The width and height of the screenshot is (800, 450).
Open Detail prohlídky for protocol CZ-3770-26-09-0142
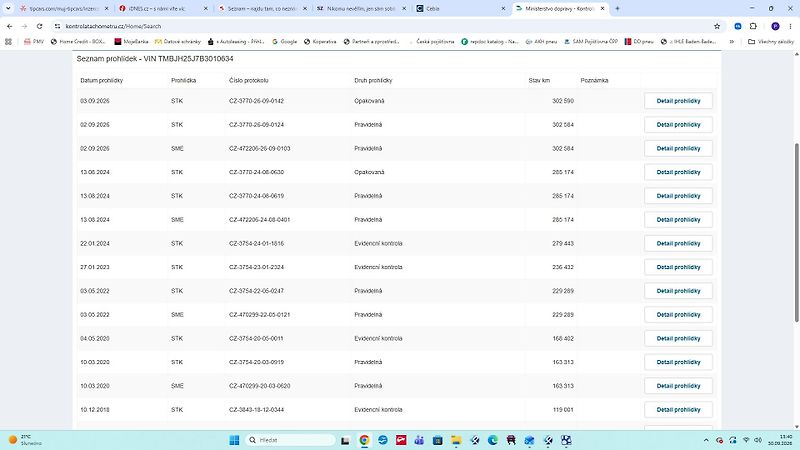coord(678,101)
